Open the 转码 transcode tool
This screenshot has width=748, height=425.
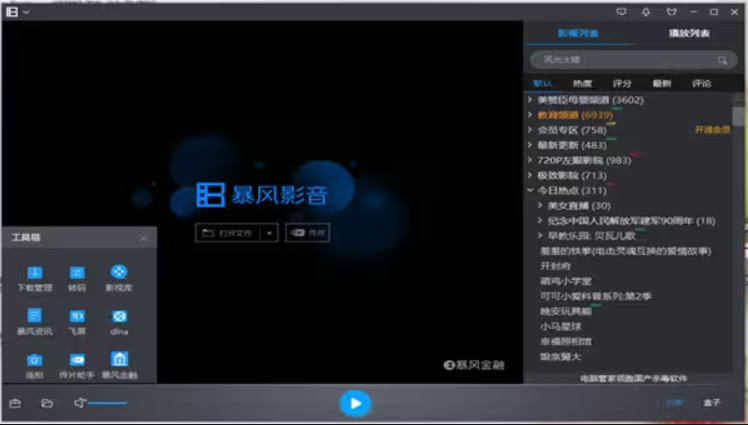pos(77,278)
